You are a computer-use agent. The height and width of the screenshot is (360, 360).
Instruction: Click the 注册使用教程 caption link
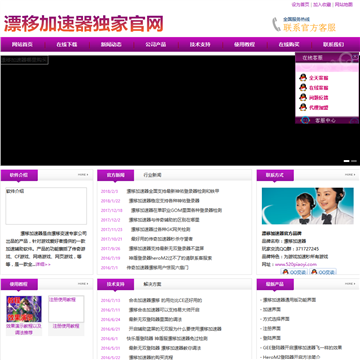click(66, 326)
